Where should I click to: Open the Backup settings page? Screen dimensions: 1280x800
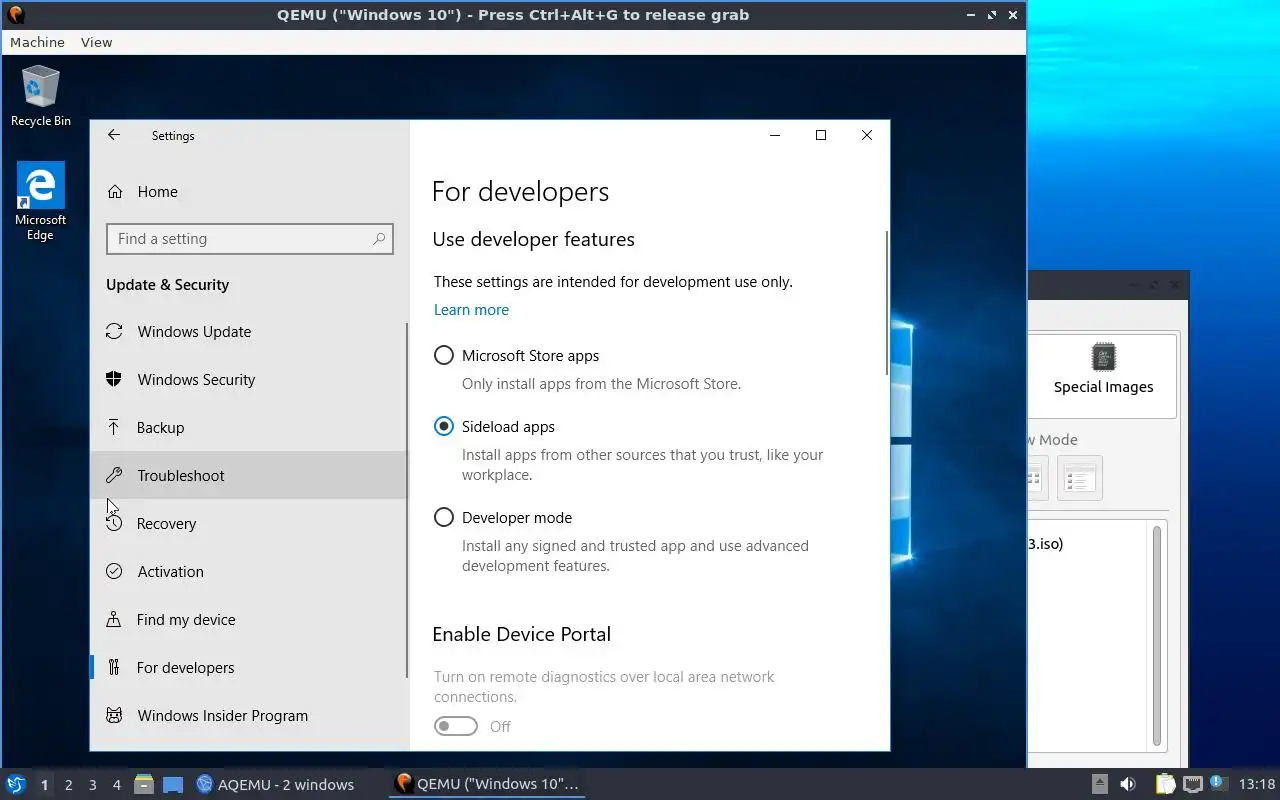248,428
